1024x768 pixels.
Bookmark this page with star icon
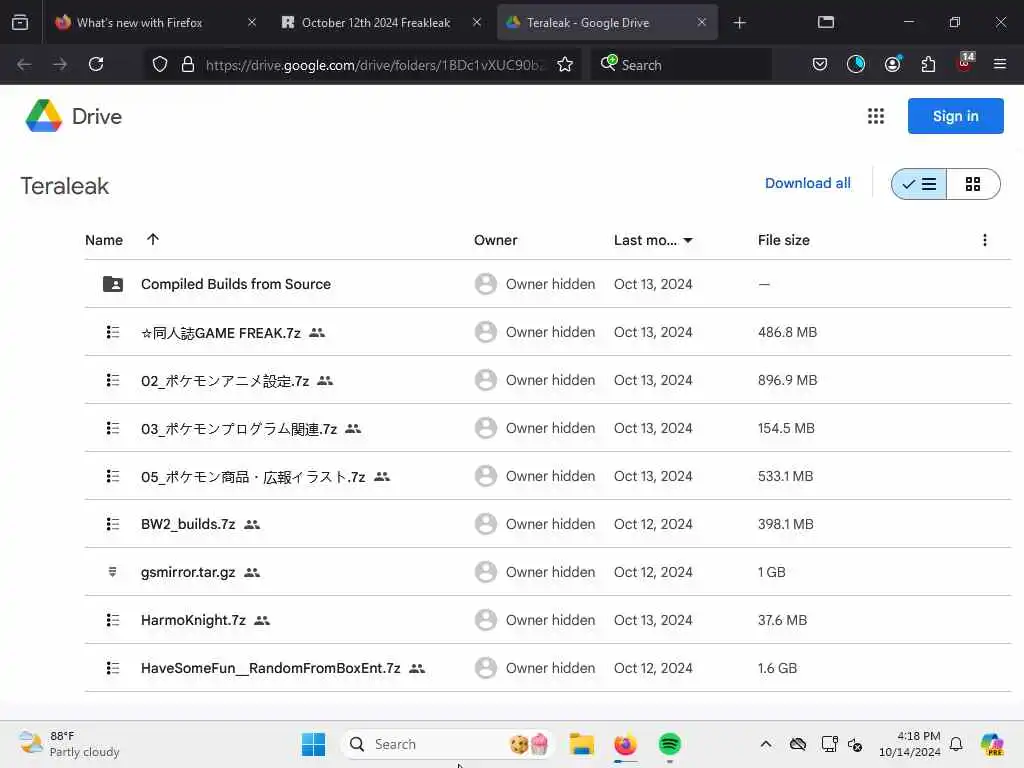point(565,64)
